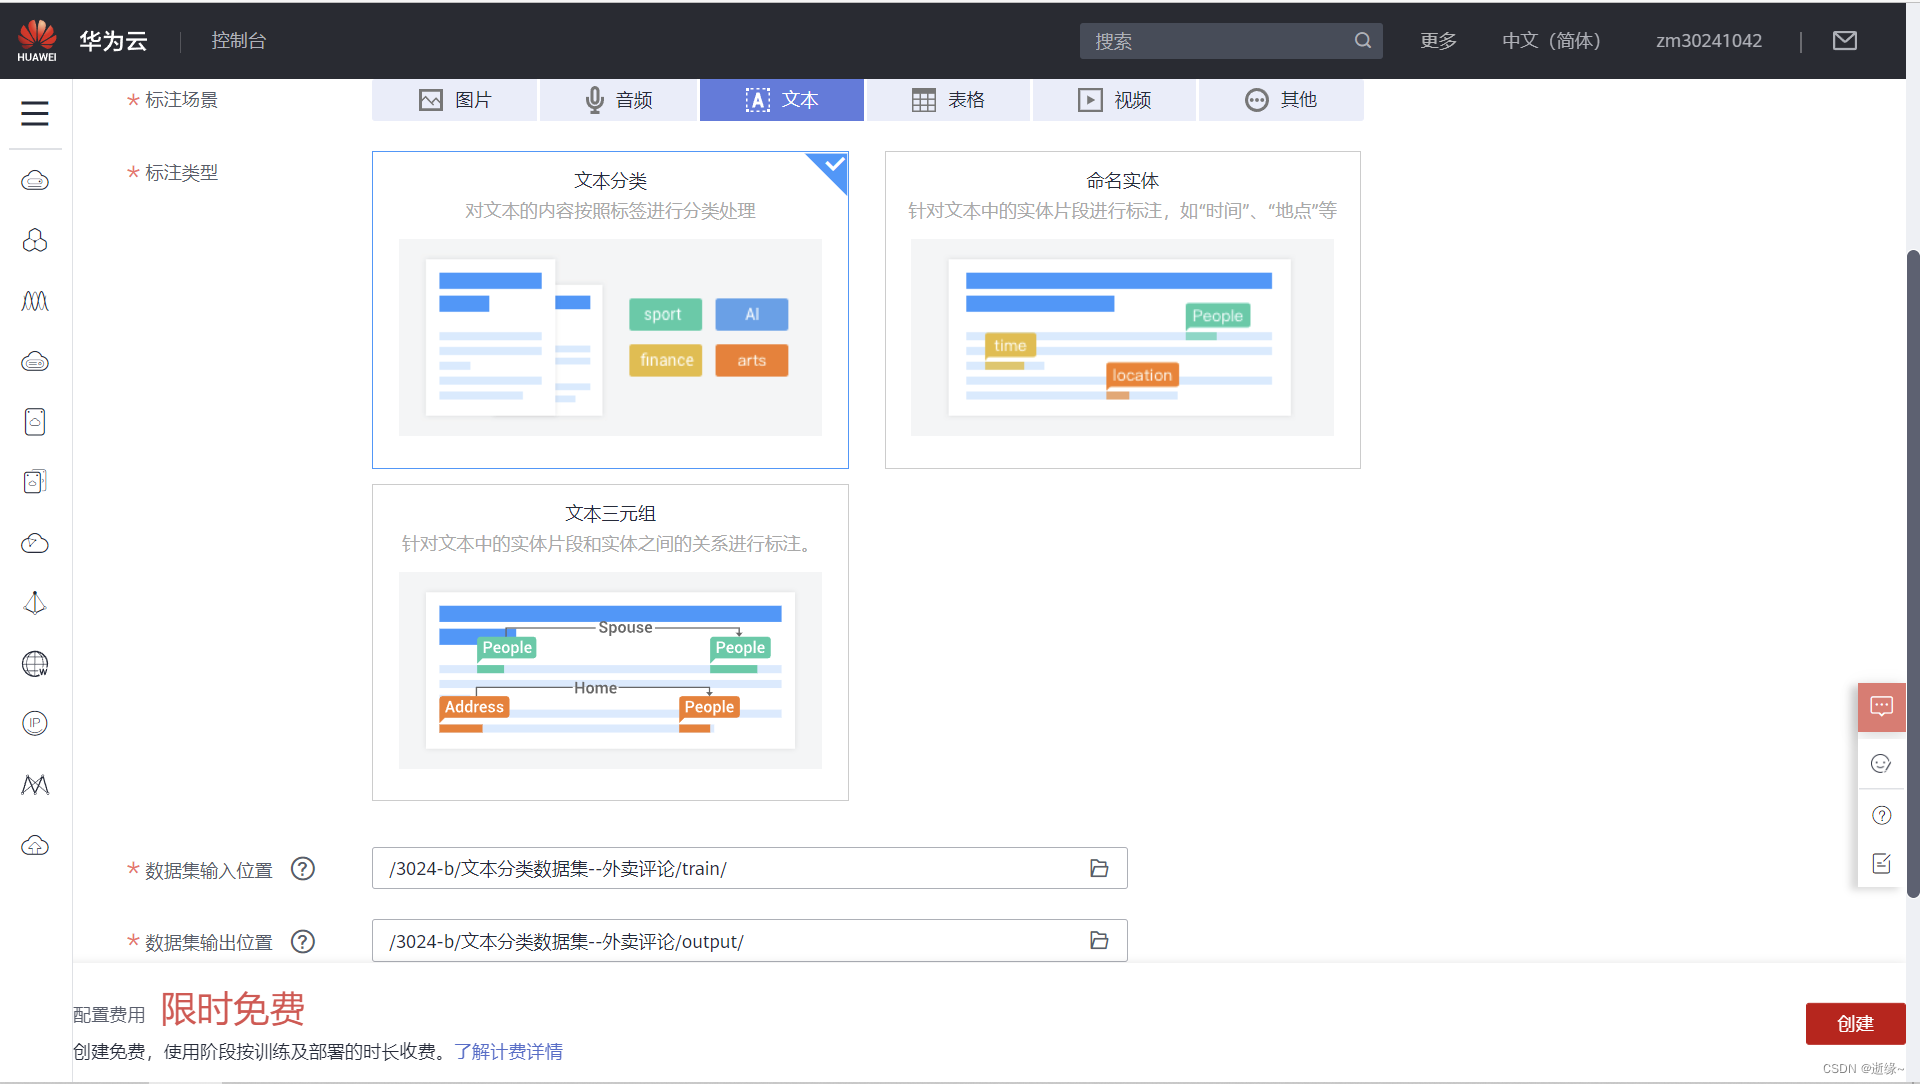Select the 音频 annotation scene tab
Screen dimensions: 1920x1084
click(x=618, y=100)
